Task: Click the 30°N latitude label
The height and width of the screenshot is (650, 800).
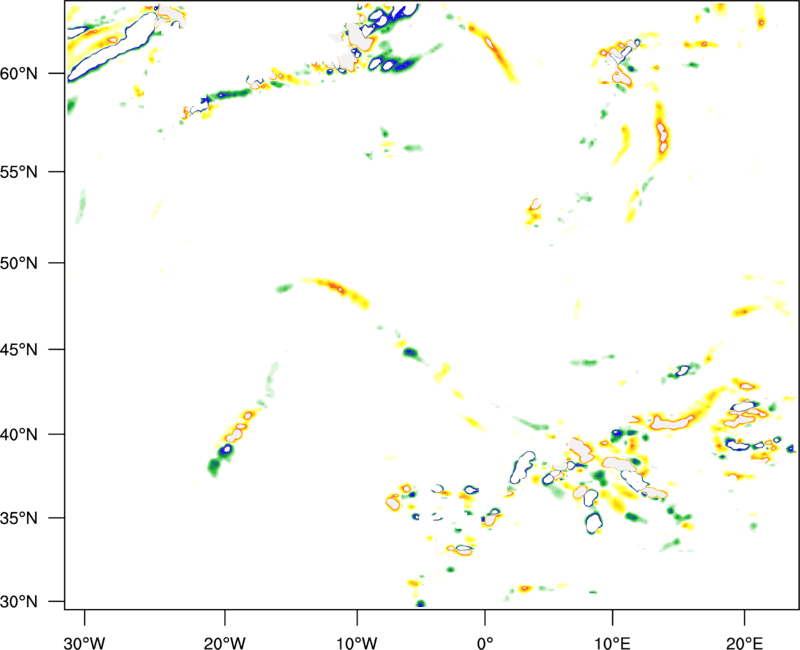Action: [x=19, y=602]
